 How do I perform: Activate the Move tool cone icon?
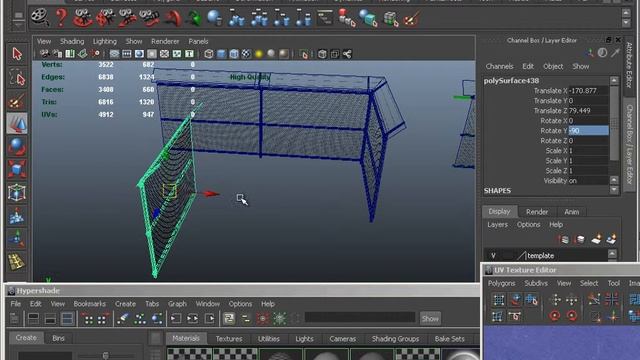click(17, 124)
